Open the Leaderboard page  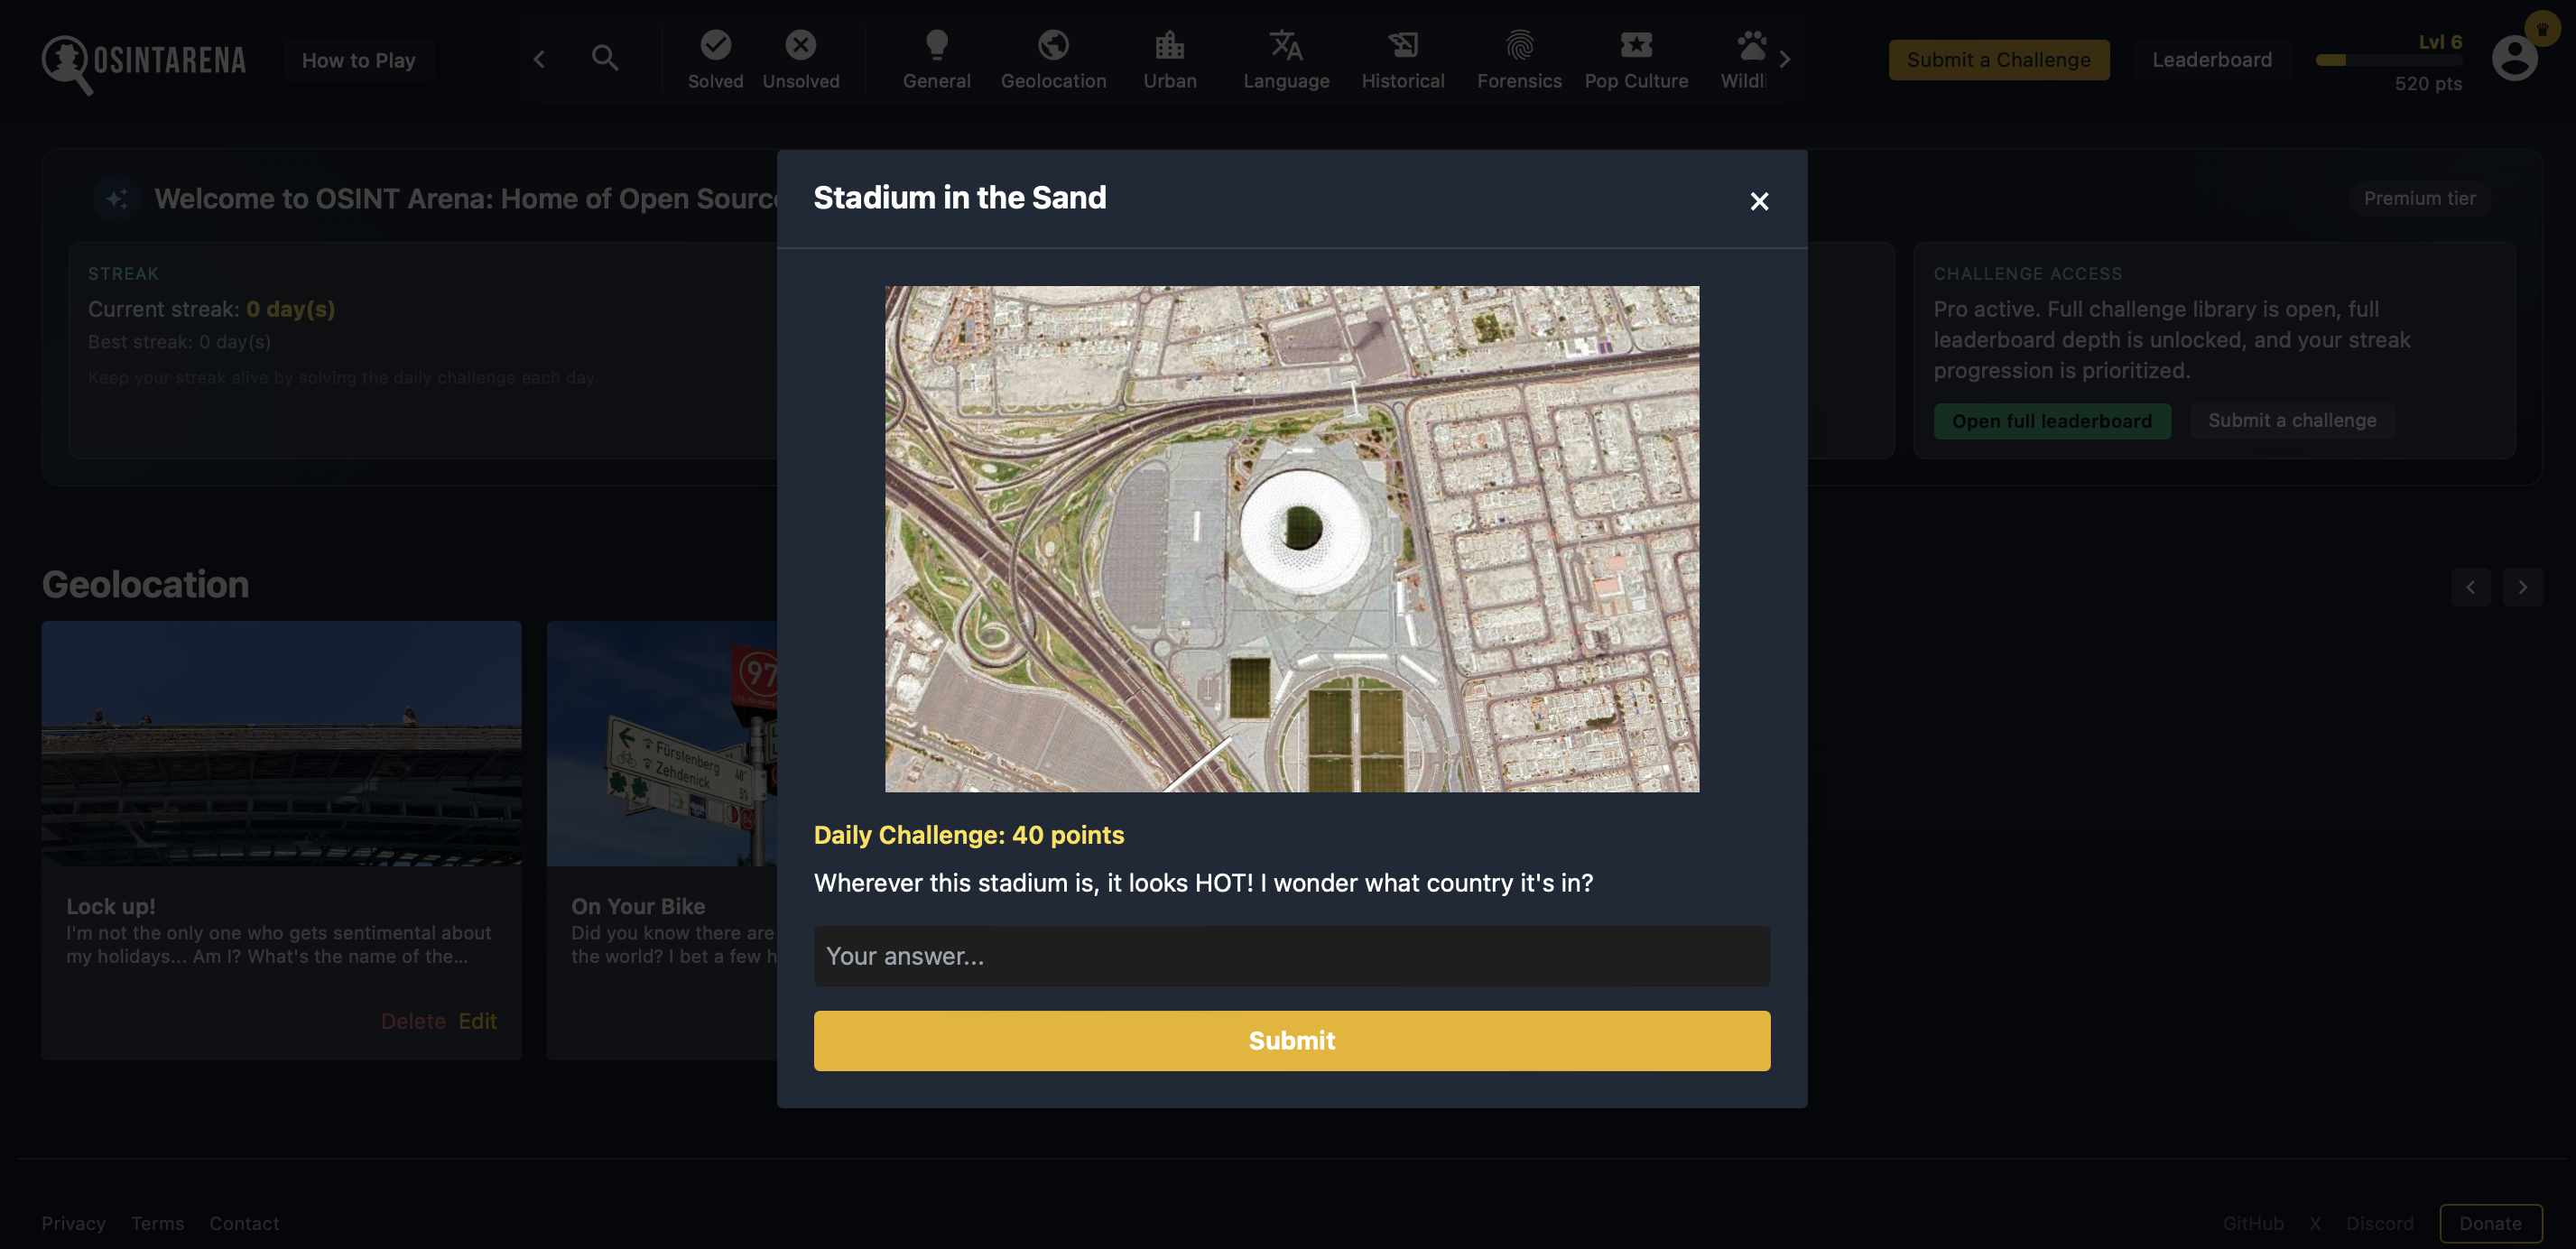[2211, 60]
